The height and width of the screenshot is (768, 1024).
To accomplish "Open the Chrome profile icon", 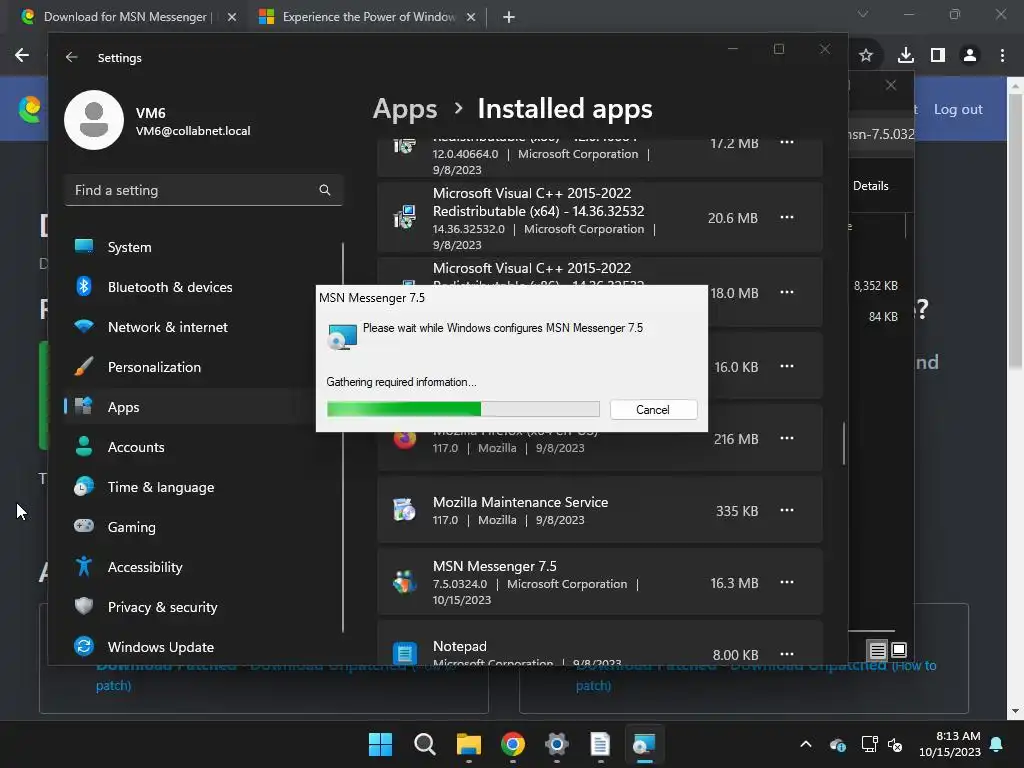I will pyautogui.click(x=970, y=56).
